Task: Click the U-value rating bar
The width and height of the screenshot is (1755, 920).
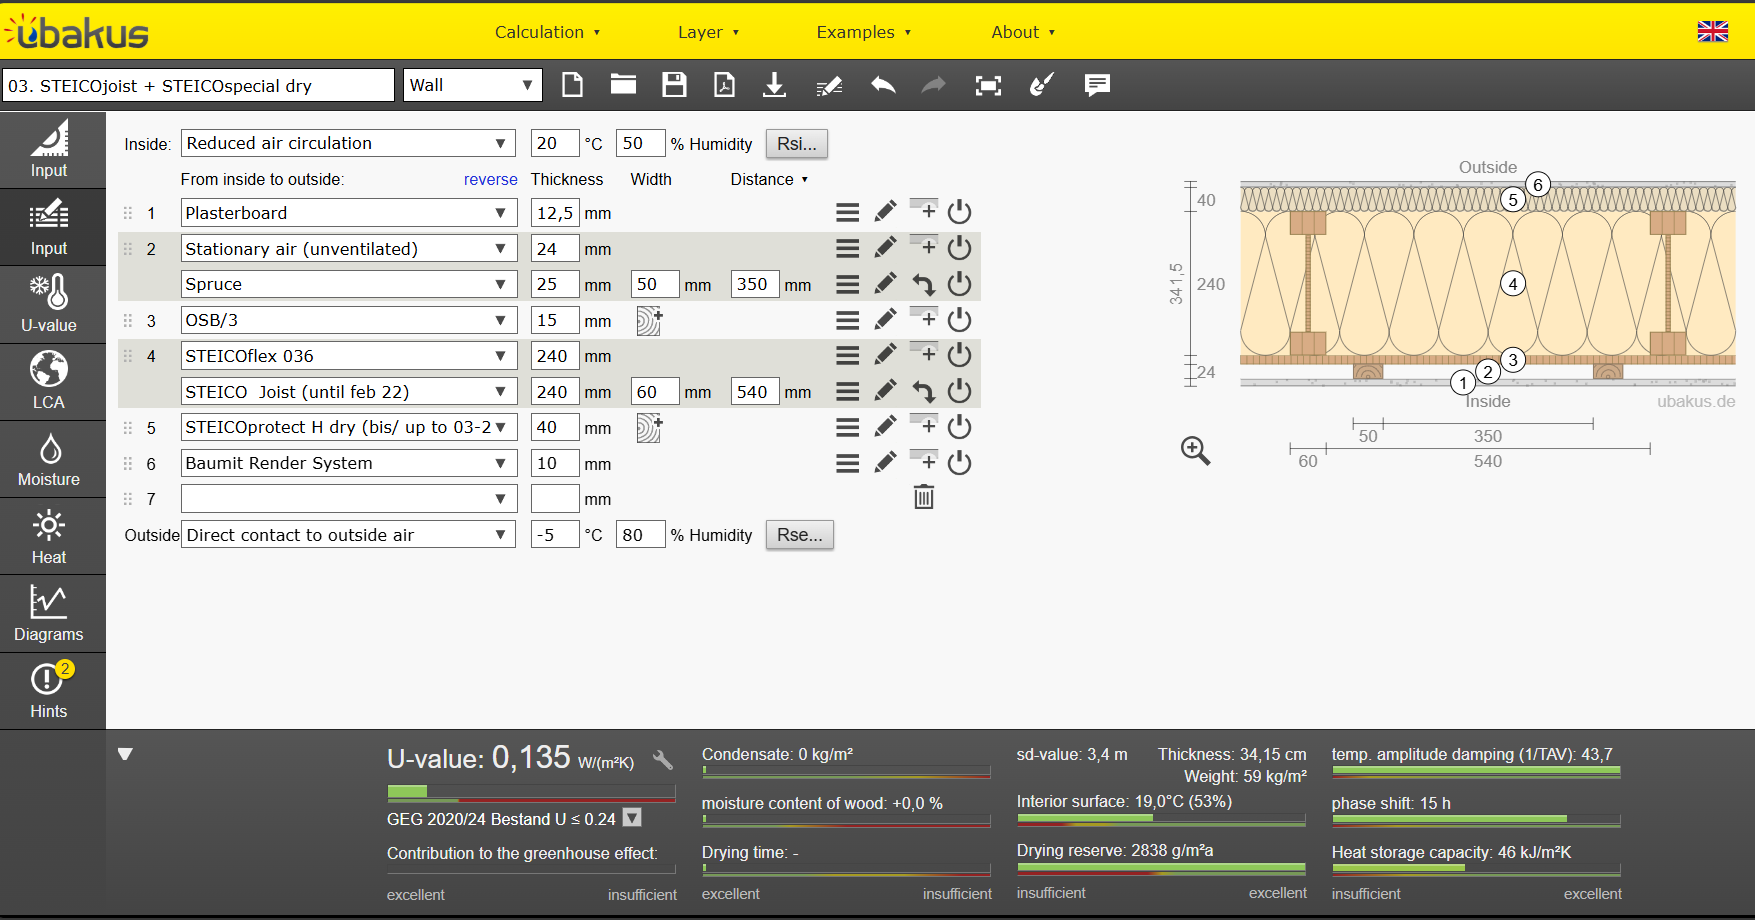Action: (x=531, y=792)
